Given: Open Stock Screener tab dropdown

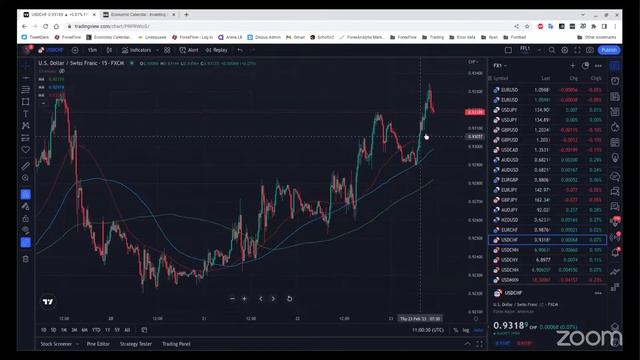Looking at the screenshot, I should (x=60, y=344).
